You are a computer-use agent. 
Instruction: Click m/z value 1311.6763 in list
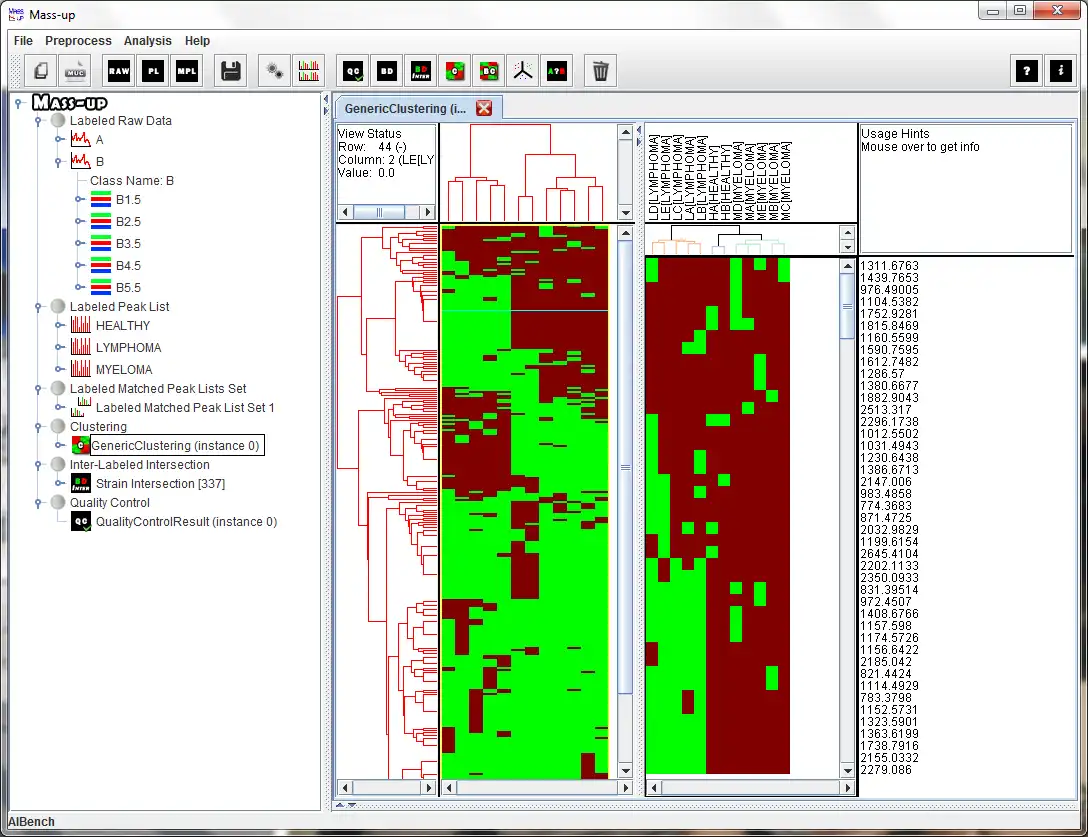pos(890,266)
